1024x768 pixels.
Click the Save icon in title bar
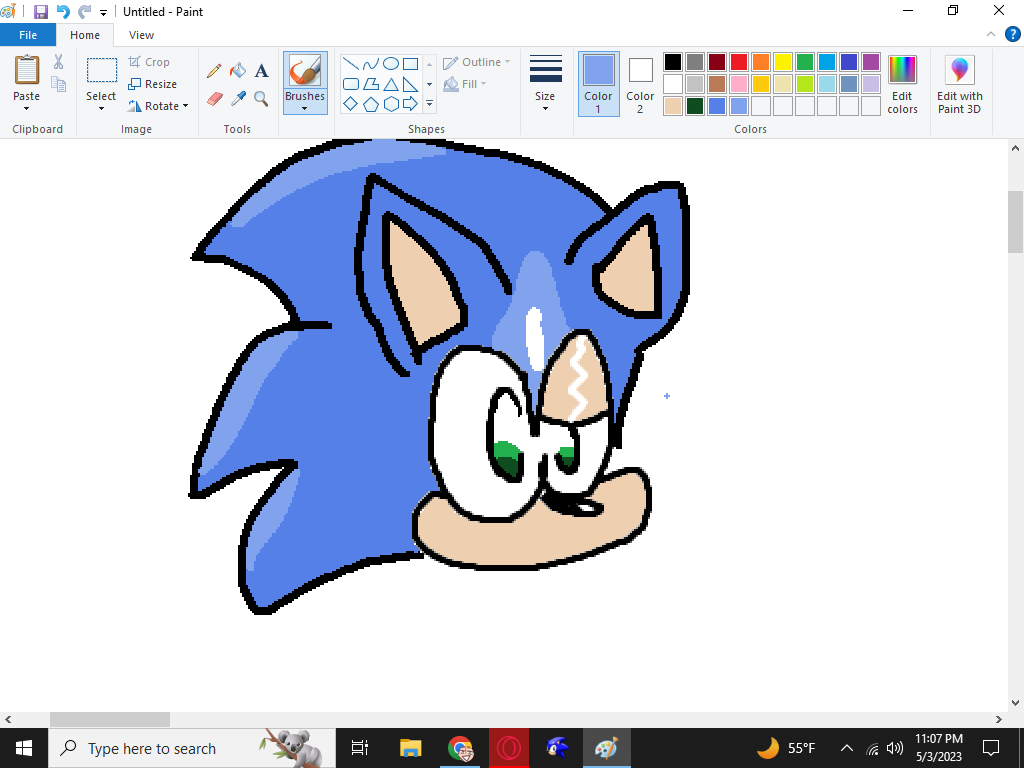coord(41,12)
